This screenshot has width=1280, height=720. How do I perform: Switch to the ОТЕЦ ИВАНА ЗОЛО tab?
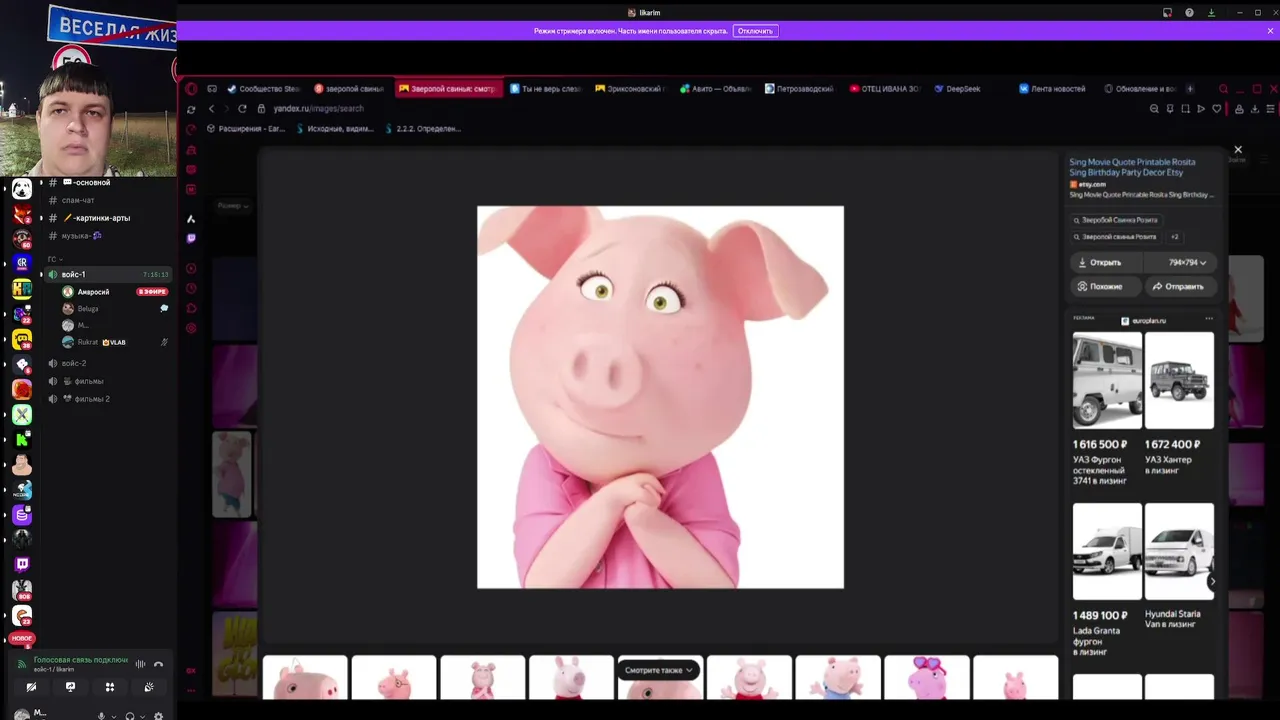[x=884, y=88]
